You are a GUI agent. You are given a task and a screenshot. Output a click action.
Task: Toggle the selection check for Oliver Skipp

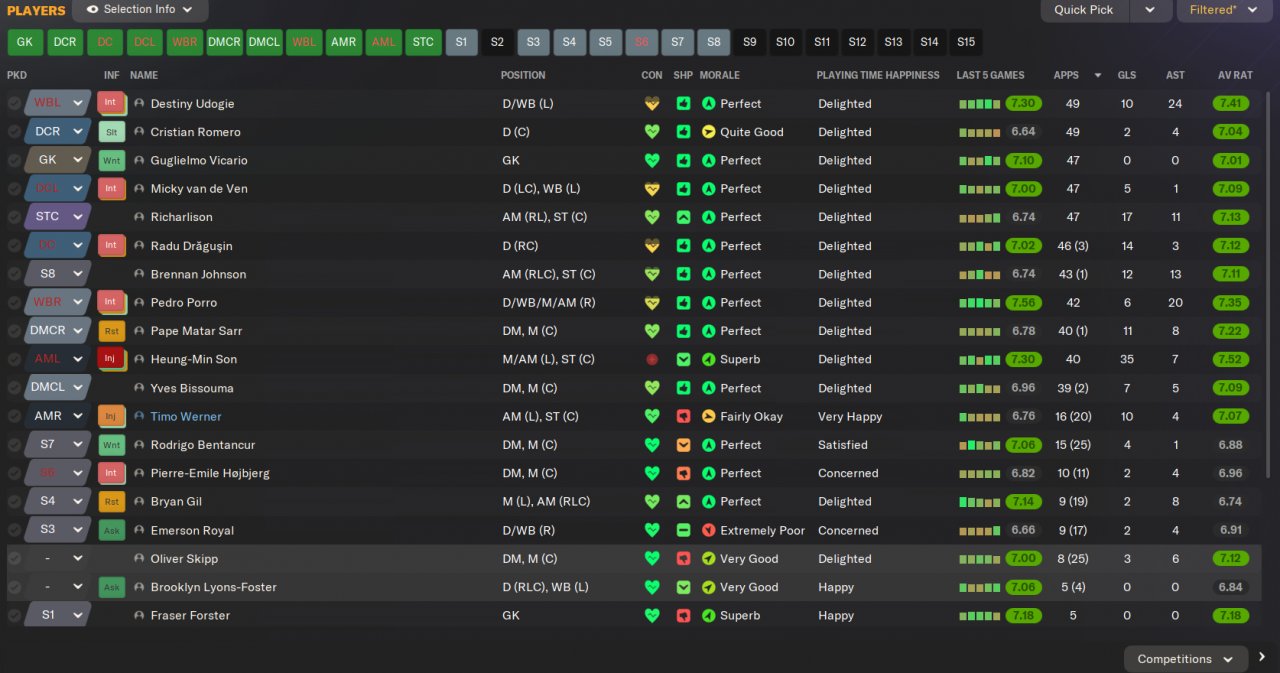coord(14,559)
